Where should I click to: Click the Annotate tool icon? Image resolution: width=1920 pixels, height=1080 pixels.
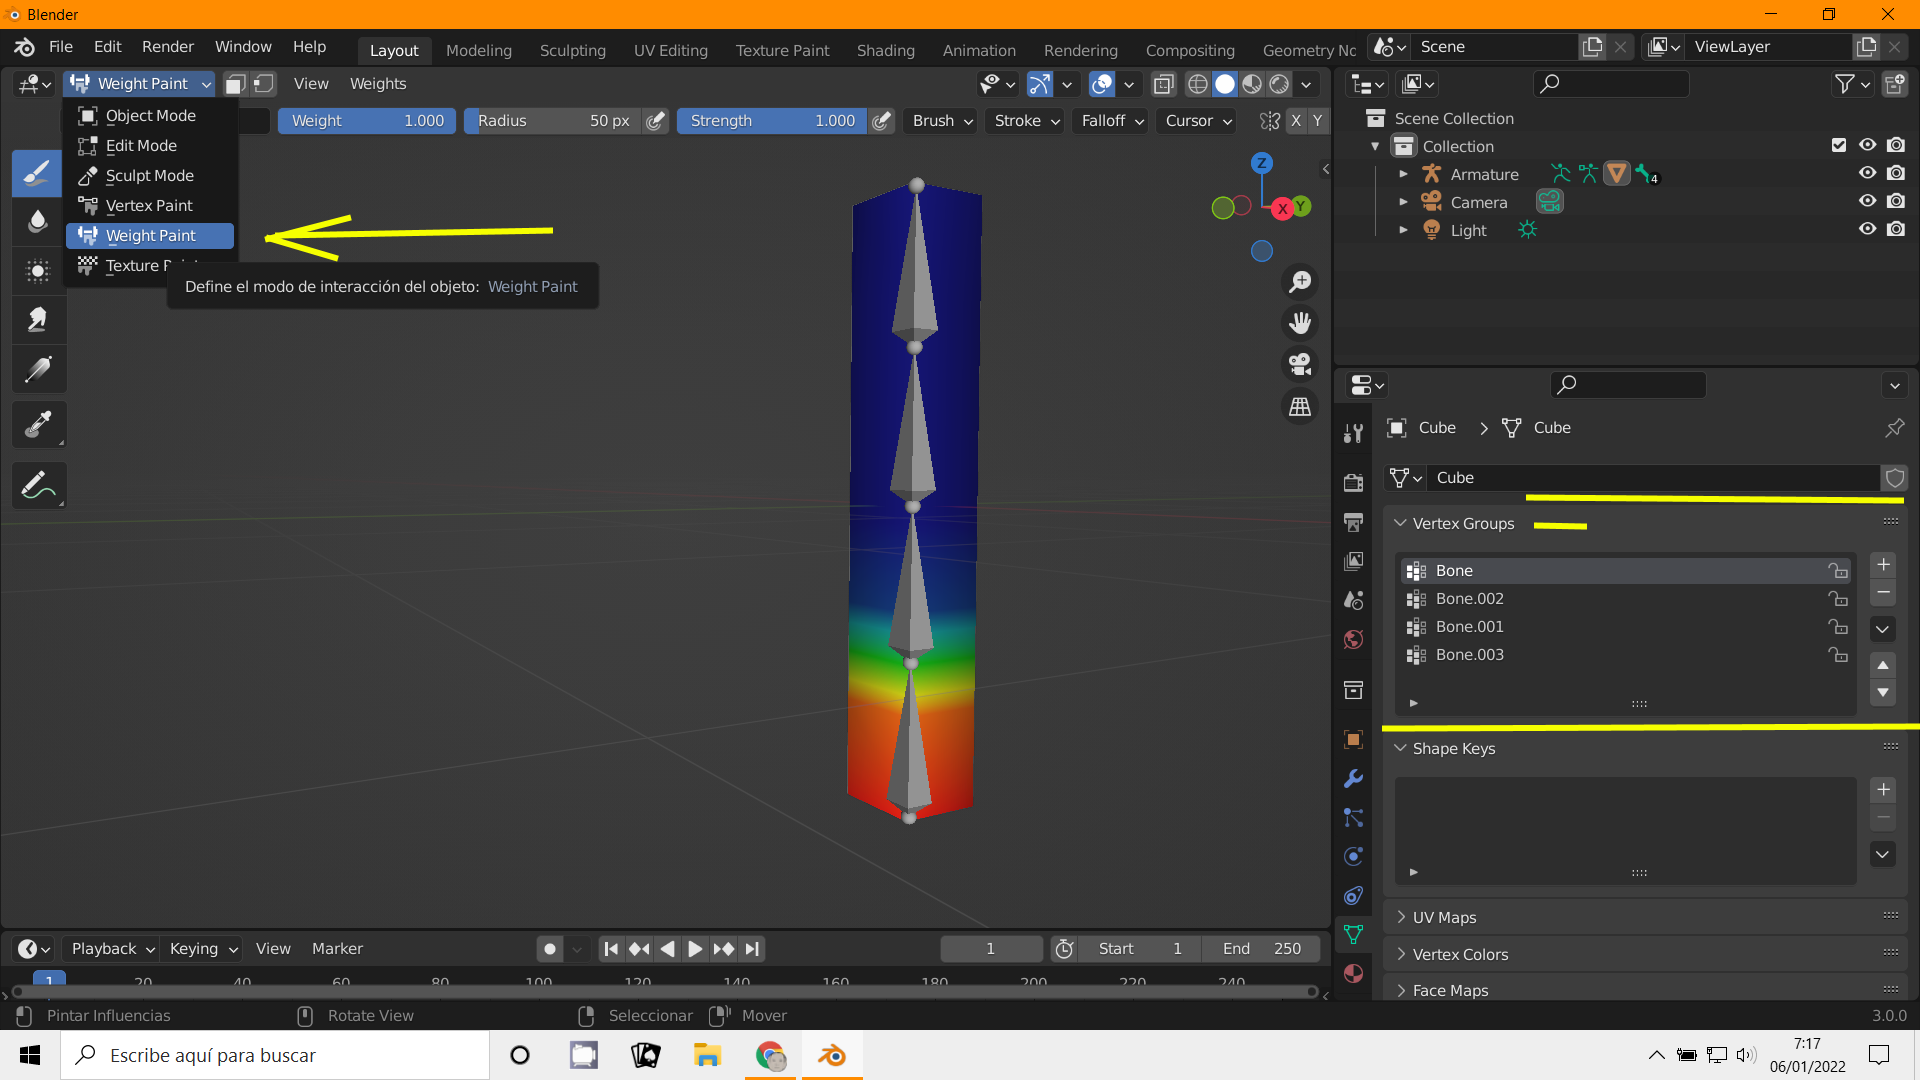(37, 486)
